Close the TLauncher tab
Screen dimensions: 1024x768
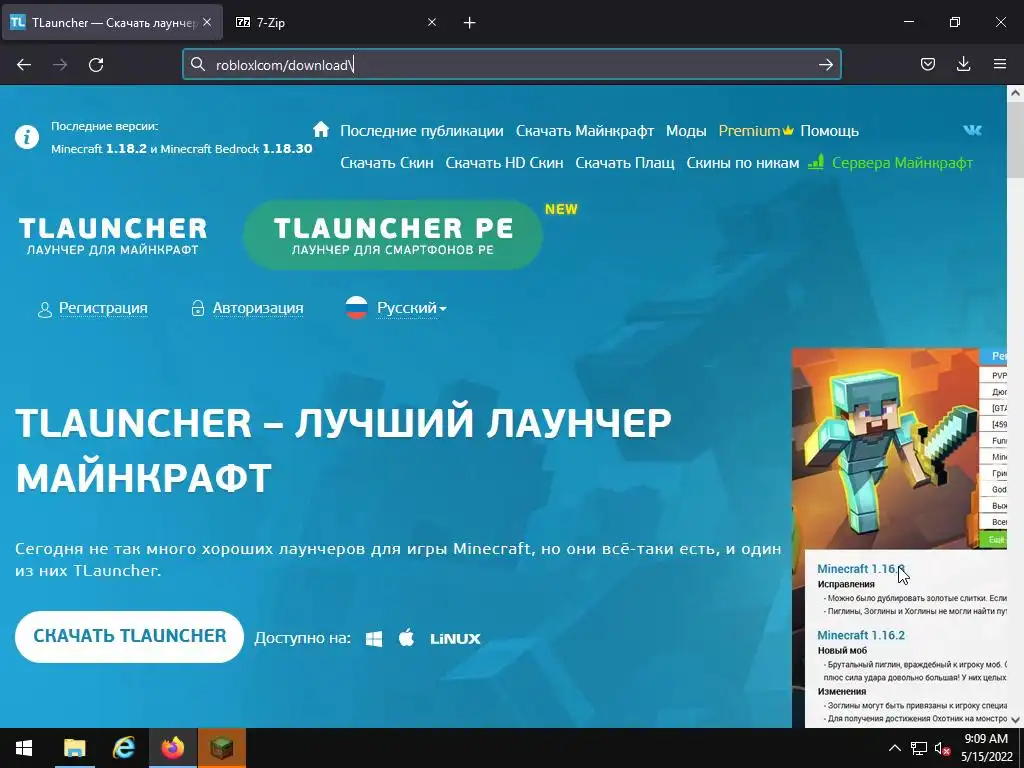point(207,22)
